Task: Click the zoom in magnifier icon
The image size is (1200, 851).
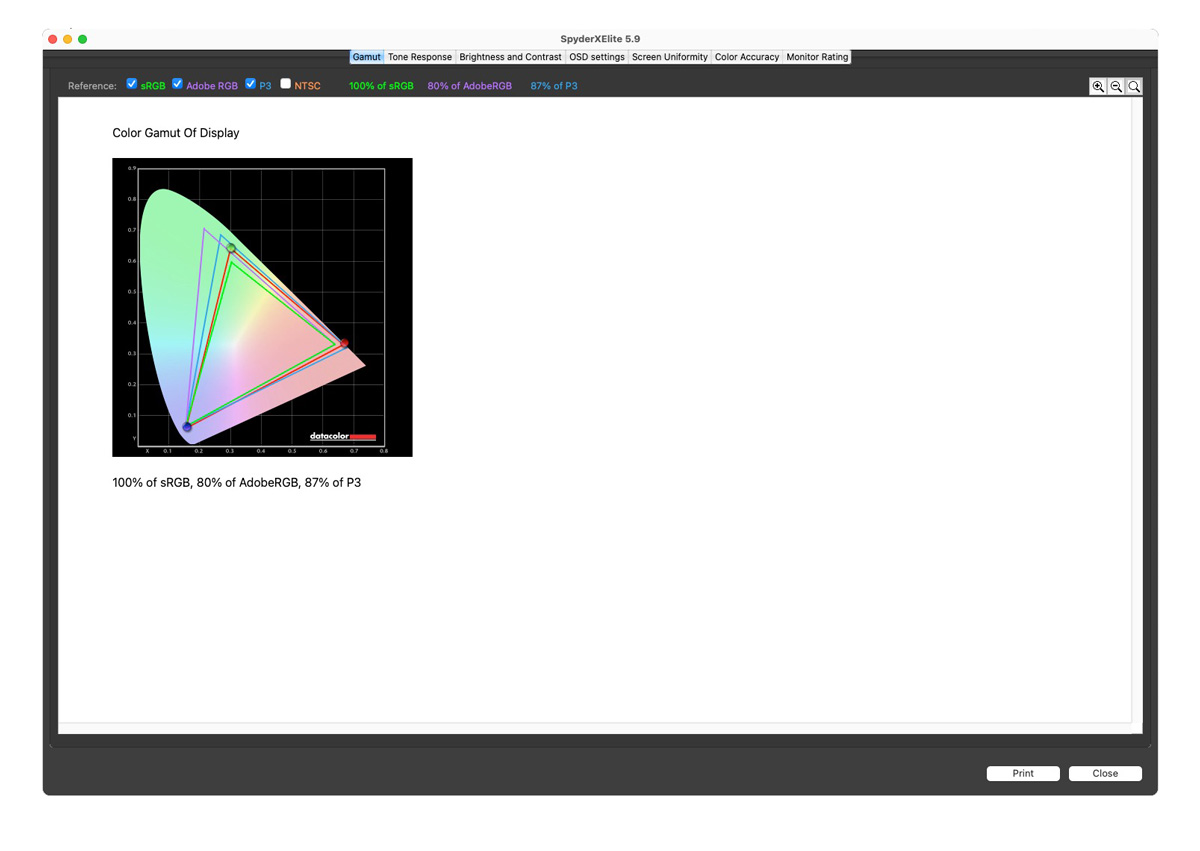Action: pos(1098,87)
